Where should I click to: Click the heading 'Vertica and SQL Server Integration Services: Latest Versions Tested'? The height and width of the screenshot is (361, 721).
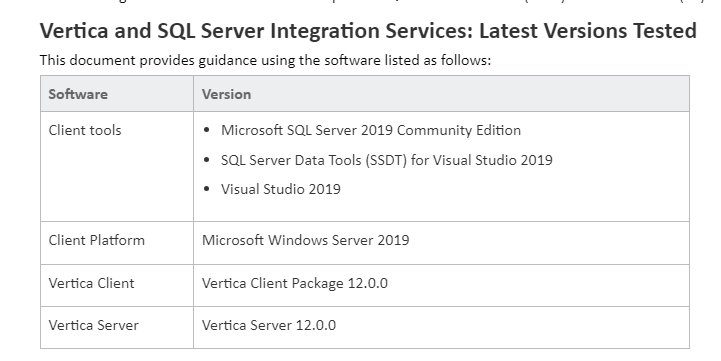[368, 31]
